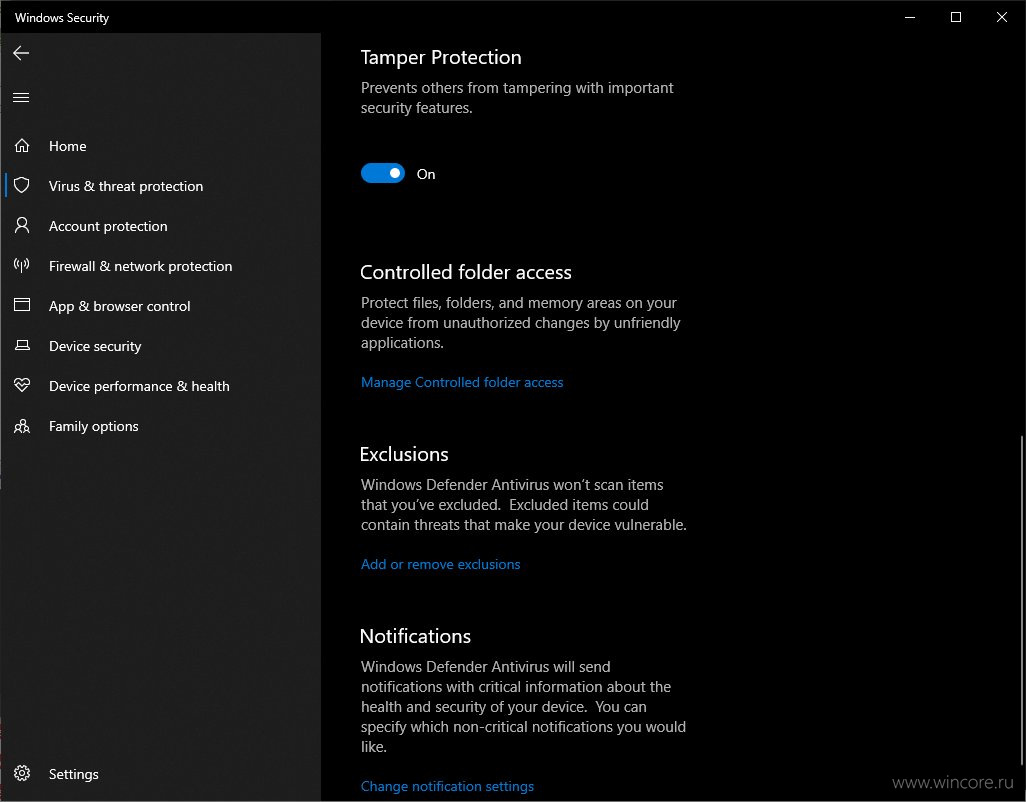Click the laptop icon for Device security
1026x802 pixels.
tap(22, 345)
